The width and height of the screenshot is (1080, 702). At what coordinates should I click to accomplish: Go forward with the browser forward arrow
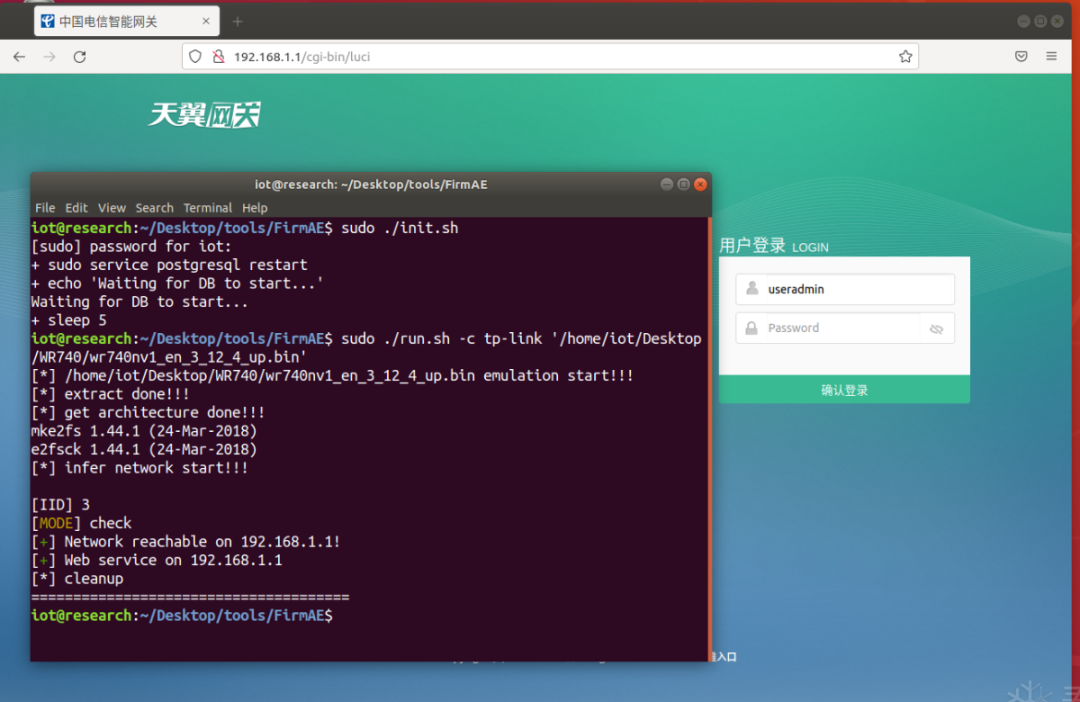point(50,56)
